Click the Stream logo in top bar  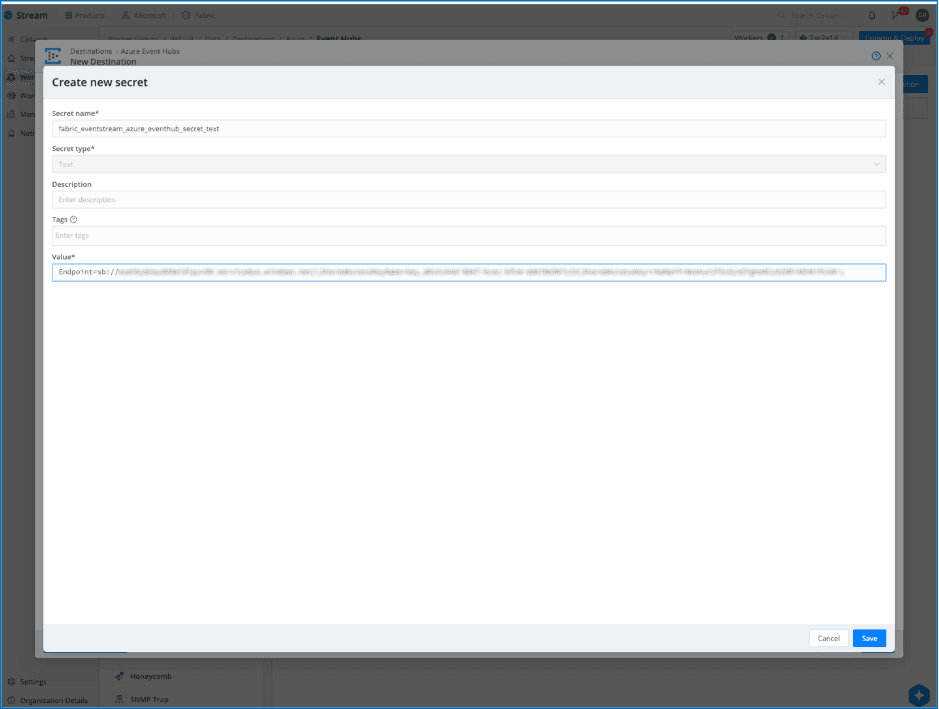(x=25, y=15)
